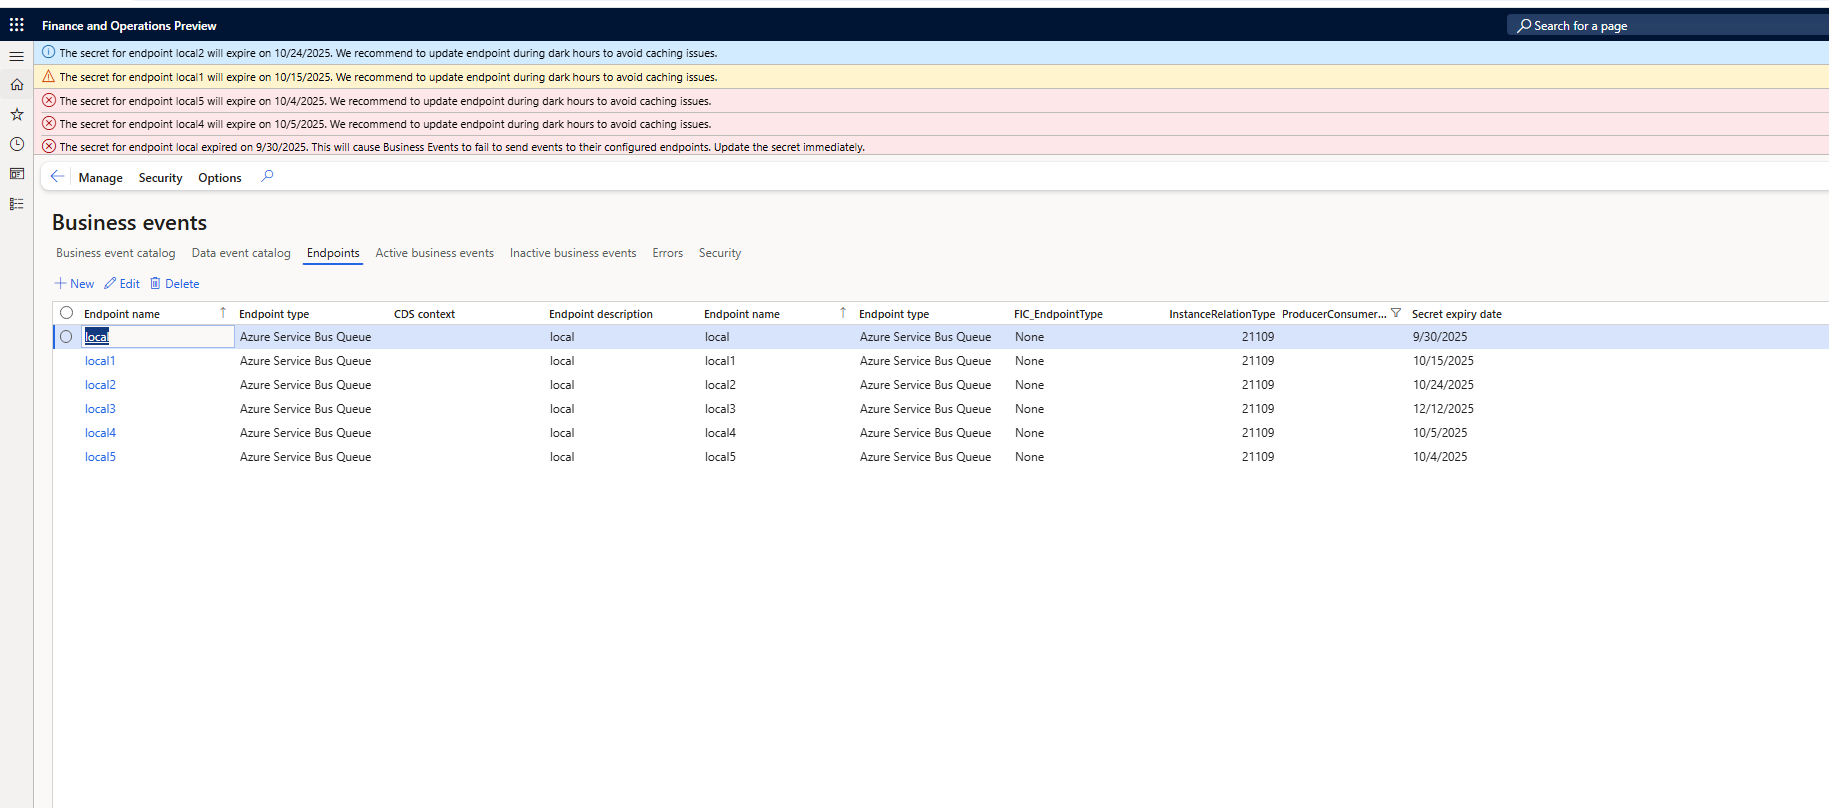The image size is (1829, 808).
Task: Open the app launcher waffle icon
Action: coord(17,25)
